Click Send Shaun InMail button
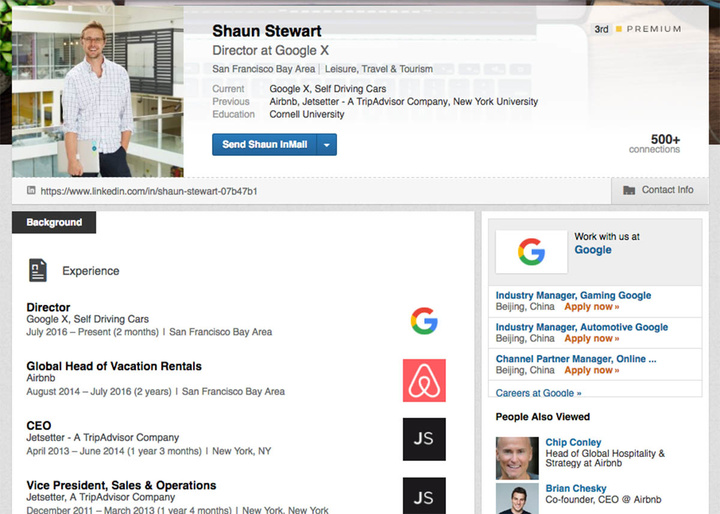Viewport: 720px width, 514px height. pyautogui.click(x=264, y=145)
